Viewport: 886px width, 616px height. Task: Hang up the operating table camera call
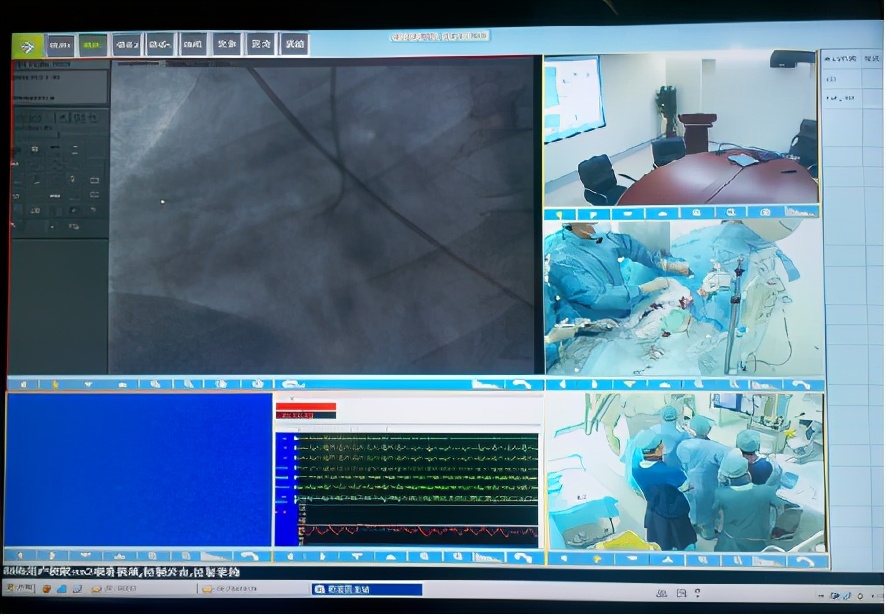(x=801, y=385)
